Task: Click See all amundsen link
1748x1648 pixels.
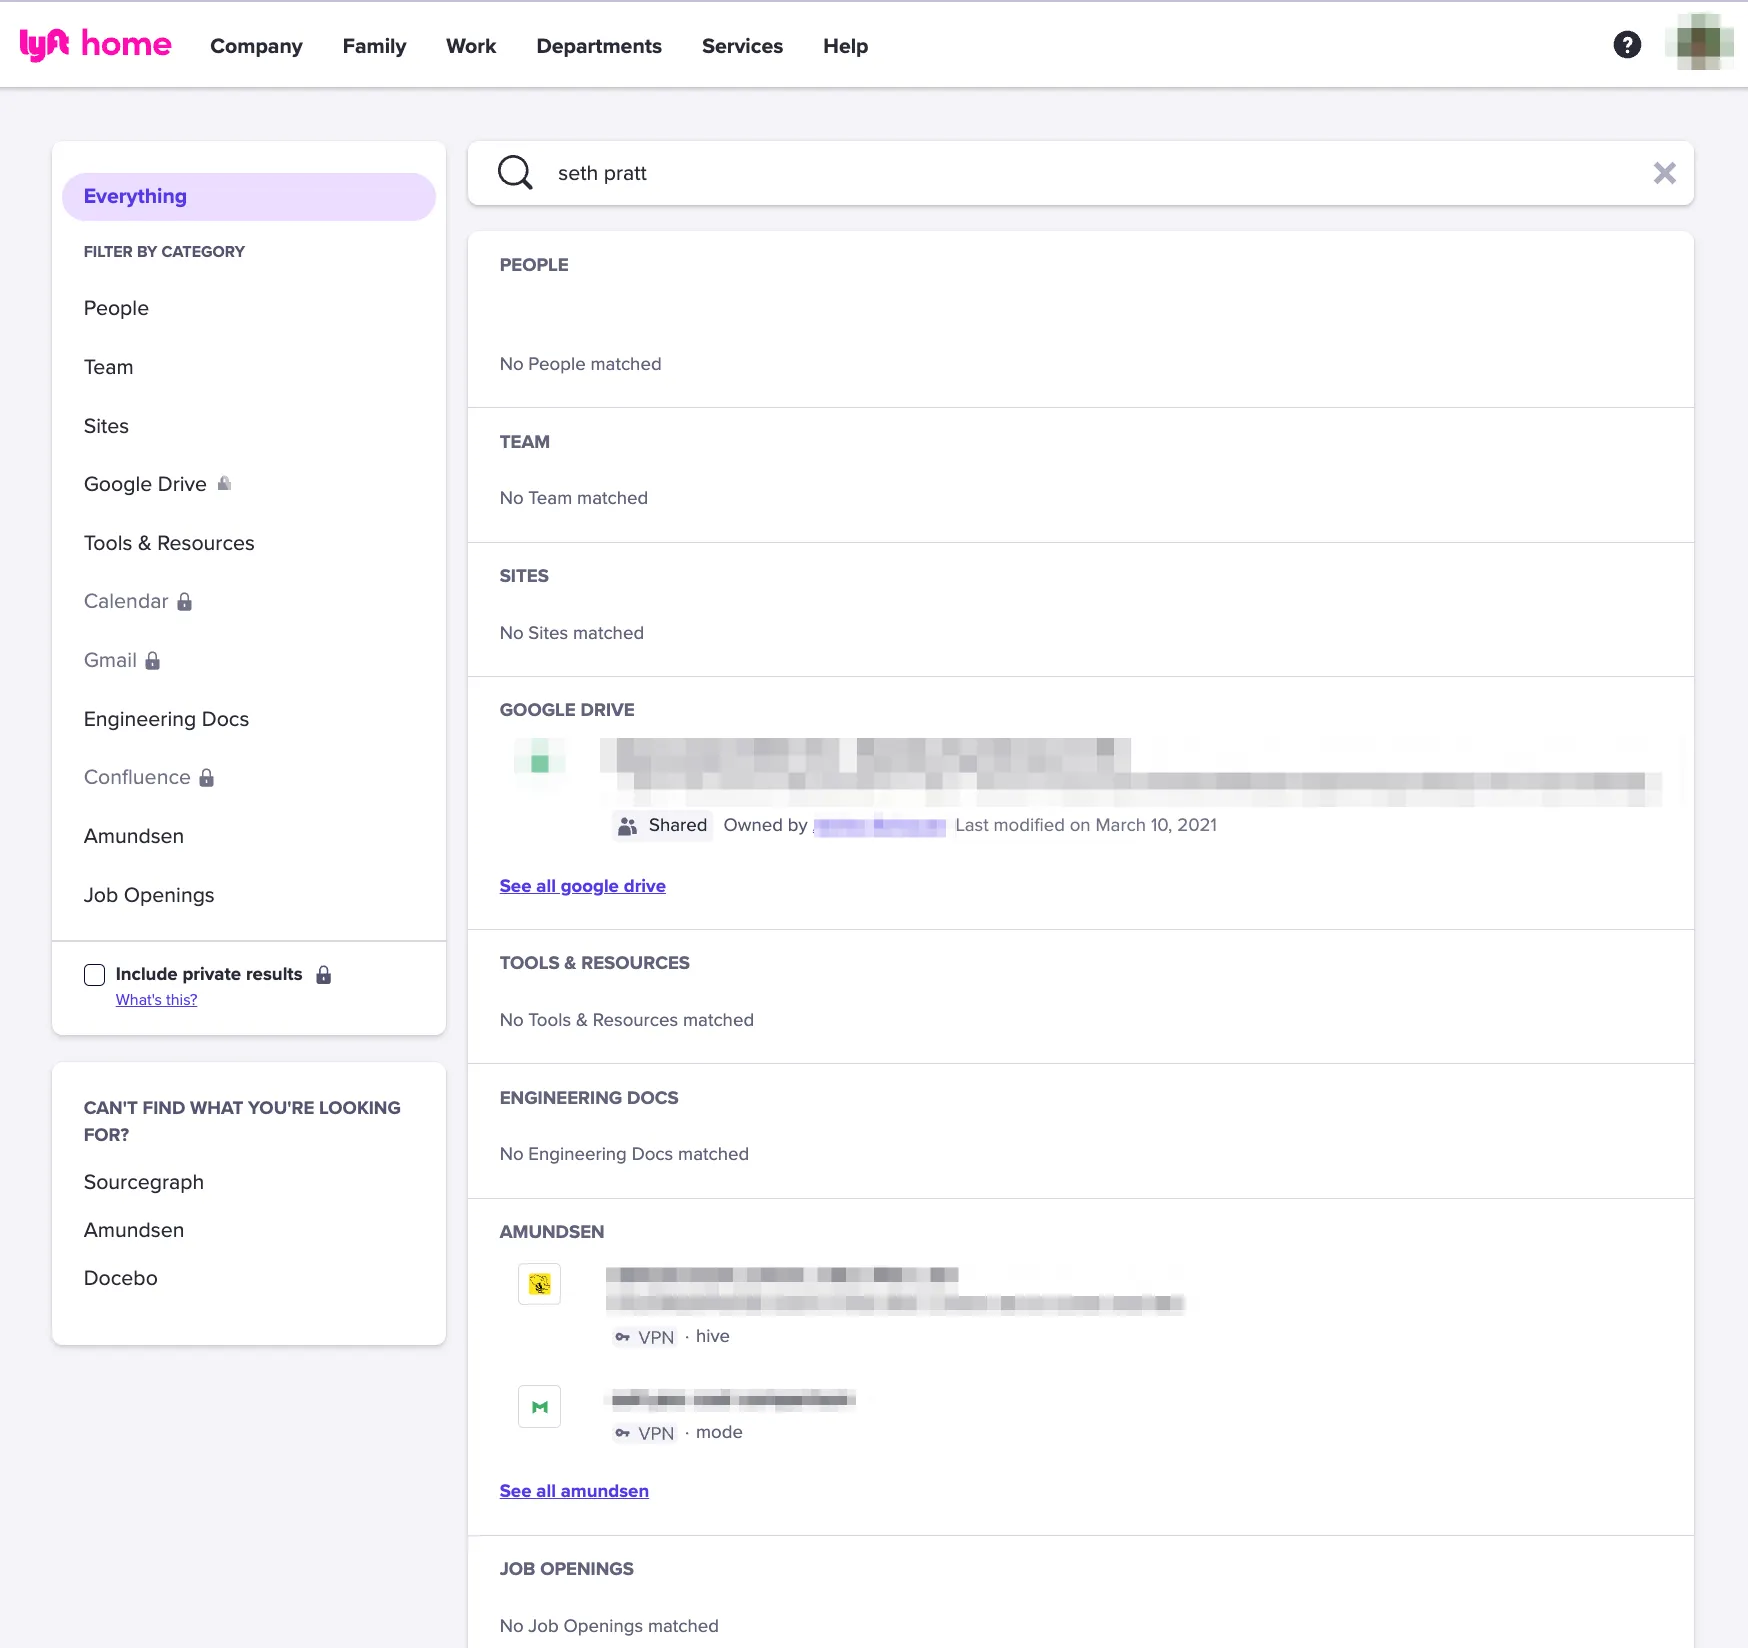Action: (574, 1491)
